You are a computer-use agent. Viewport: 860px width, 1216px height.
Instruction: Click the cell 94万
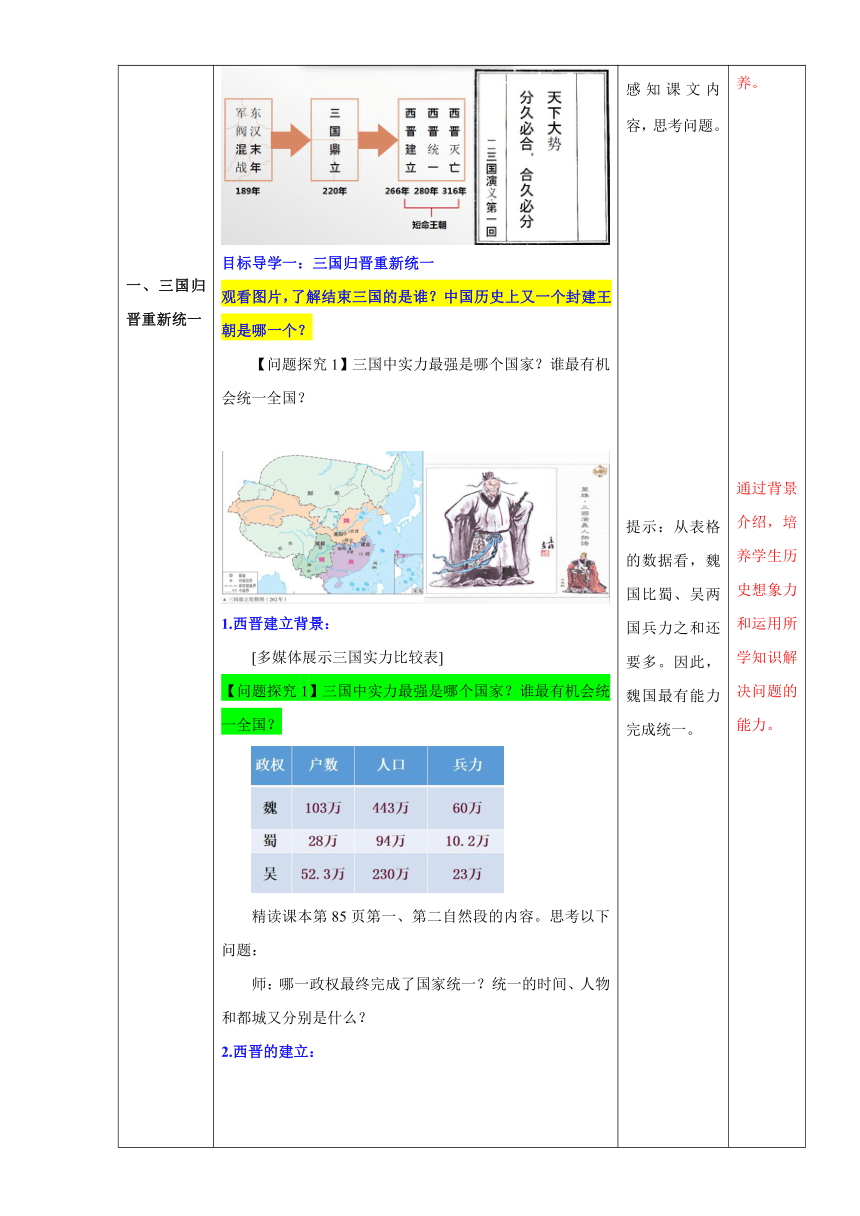(x=390, y=841)
